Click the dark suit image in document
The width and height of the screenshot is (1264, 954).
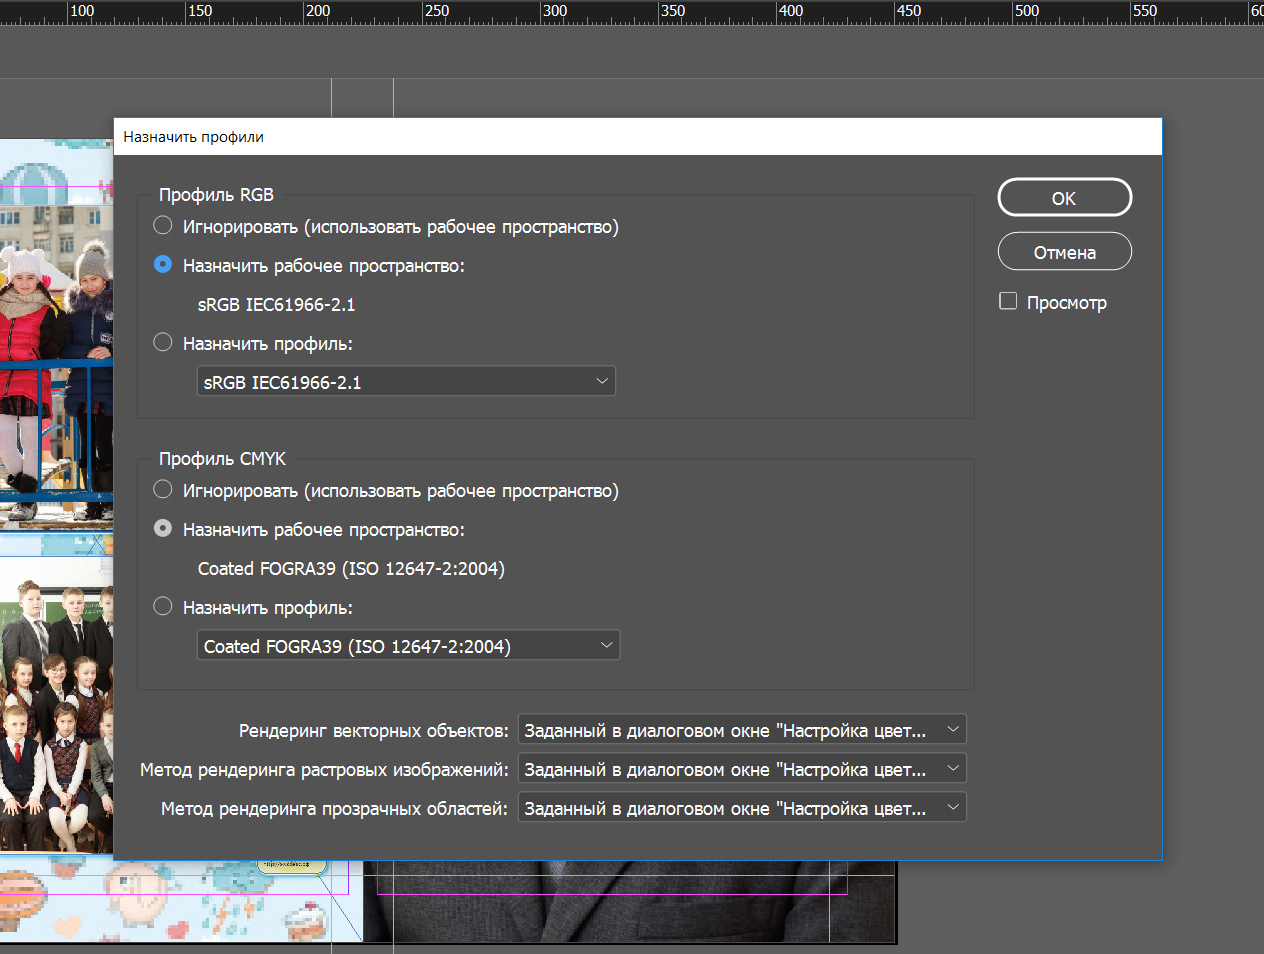tap(630, 901)
